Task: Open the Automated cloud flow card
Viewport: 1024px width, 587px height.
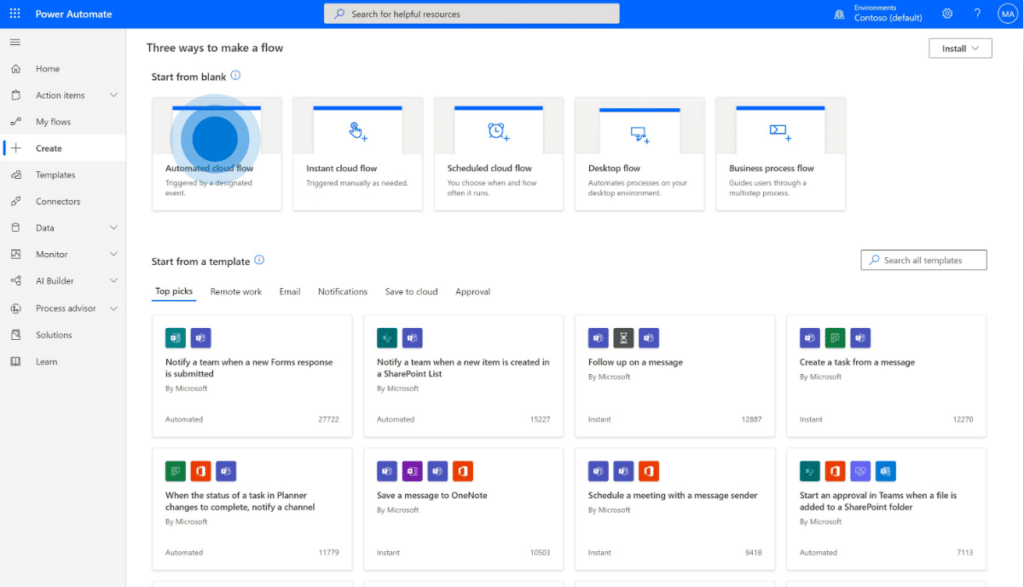Action: coord(216,152)
